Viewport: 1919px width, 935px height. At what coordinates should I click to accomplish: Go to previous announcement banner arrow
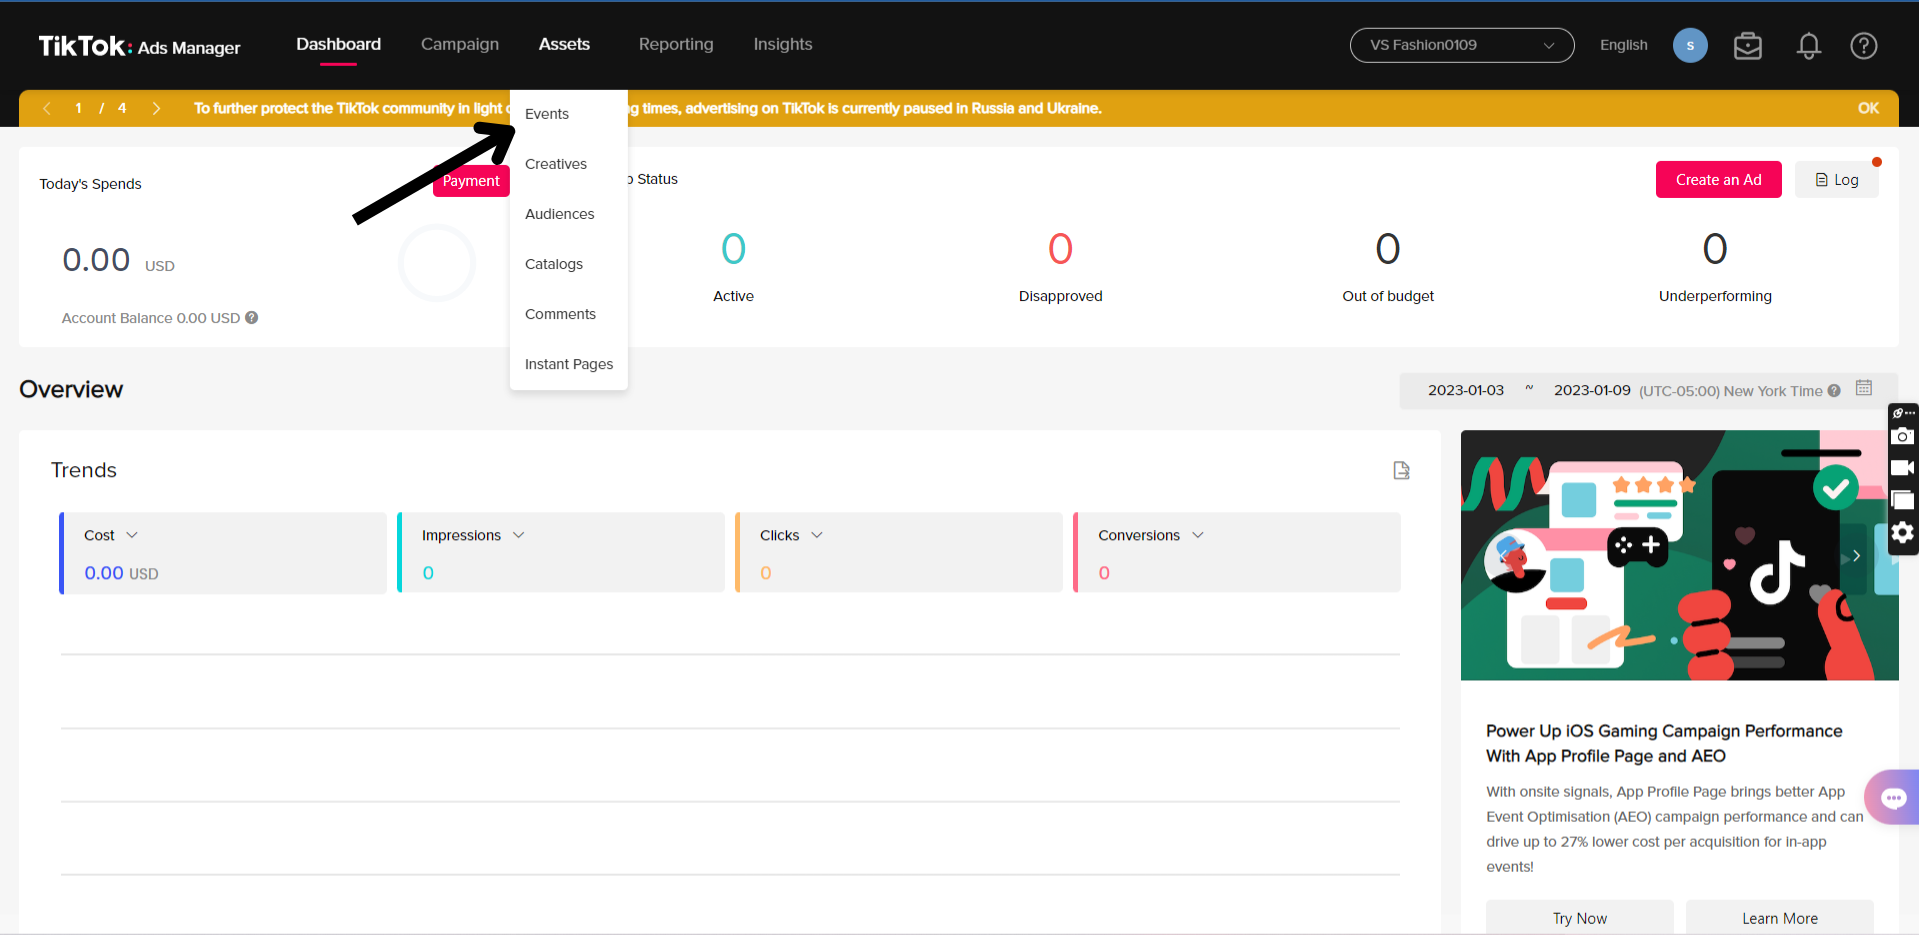pyautogui.click(x=47, y=108)
